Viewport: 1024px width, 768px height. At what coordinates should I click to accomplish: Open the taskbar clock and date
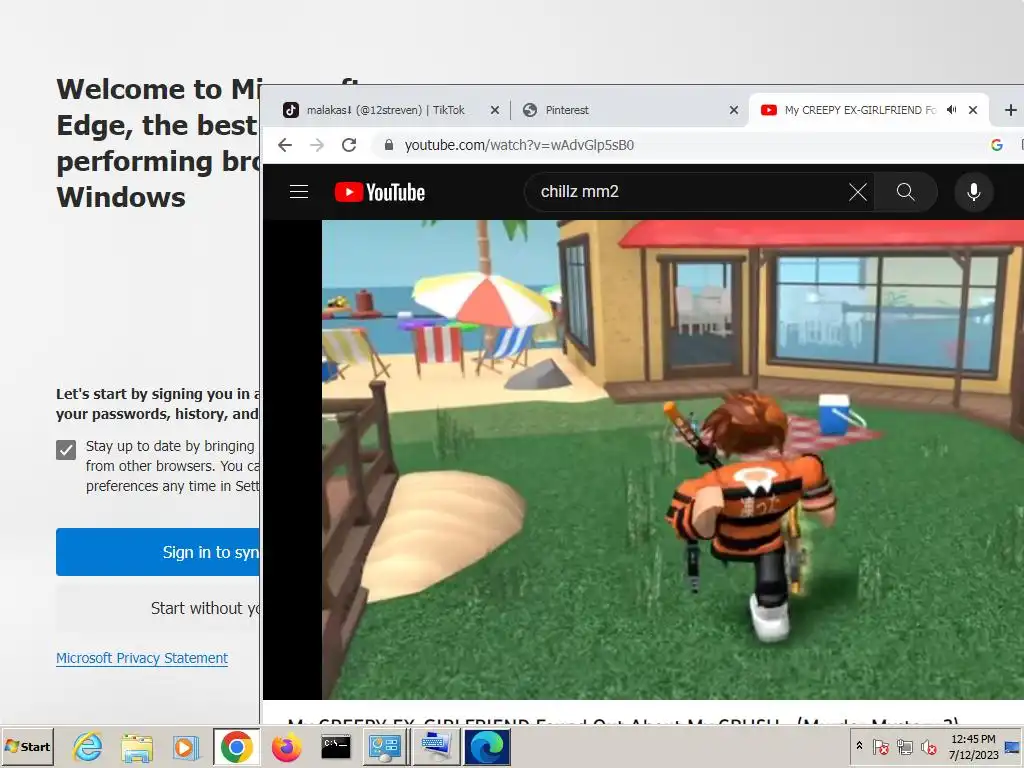click(x=973, y=747)
